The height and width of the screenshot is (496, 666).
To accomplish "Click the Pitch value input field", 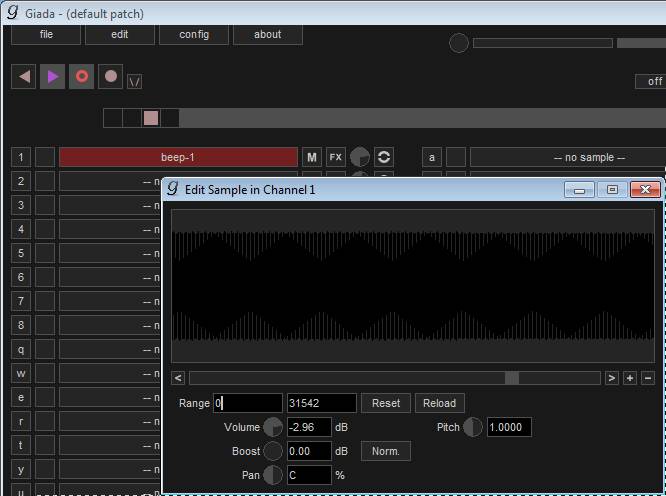I will [x=509, y=427].
